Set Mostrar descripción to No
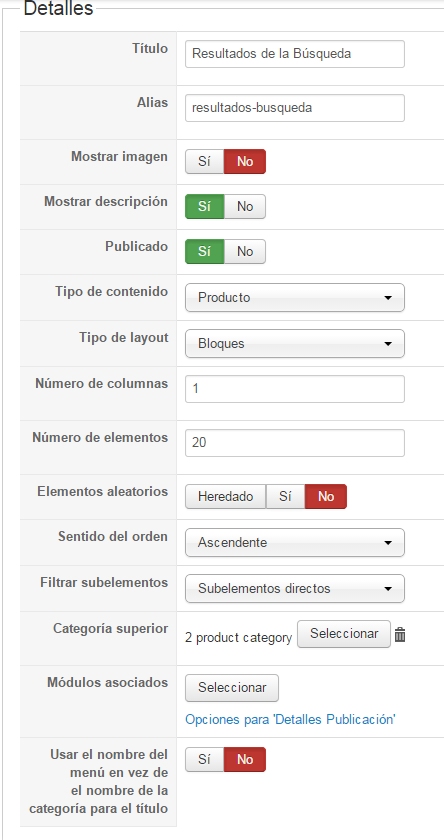 pos(245,206)
